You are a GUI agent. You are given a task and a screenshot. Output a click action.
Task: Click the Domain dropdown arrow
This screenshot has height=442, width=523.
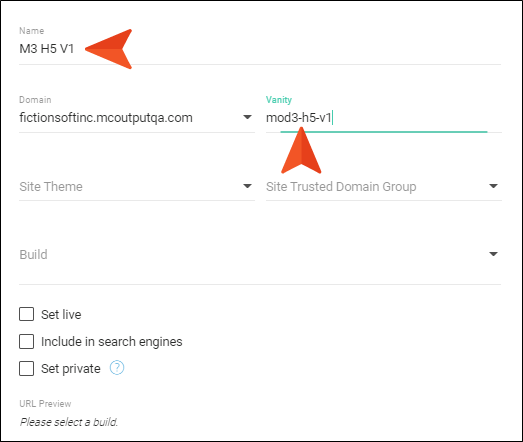[247, 117]
